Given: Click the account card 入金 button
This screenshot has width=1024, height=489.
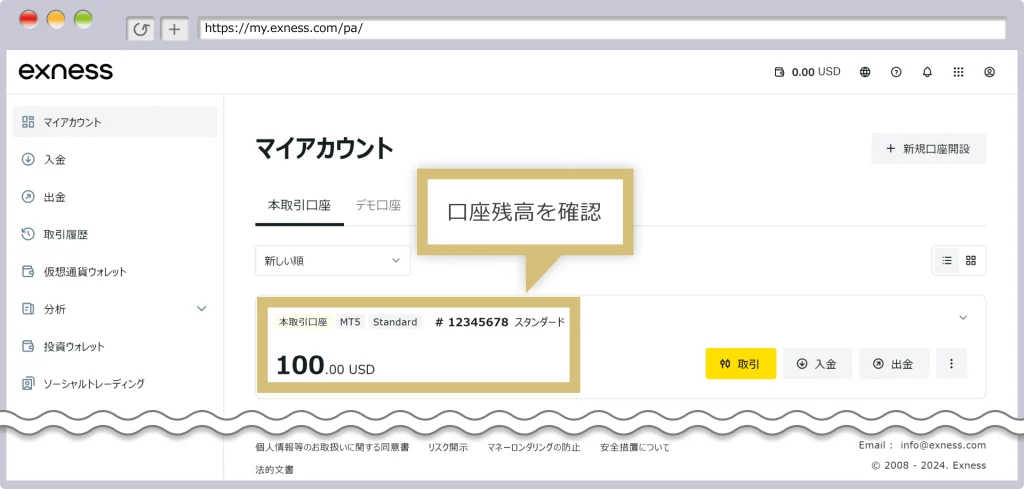Looking at the screenshot, I should pyautogui.click(x=818, y=364).
